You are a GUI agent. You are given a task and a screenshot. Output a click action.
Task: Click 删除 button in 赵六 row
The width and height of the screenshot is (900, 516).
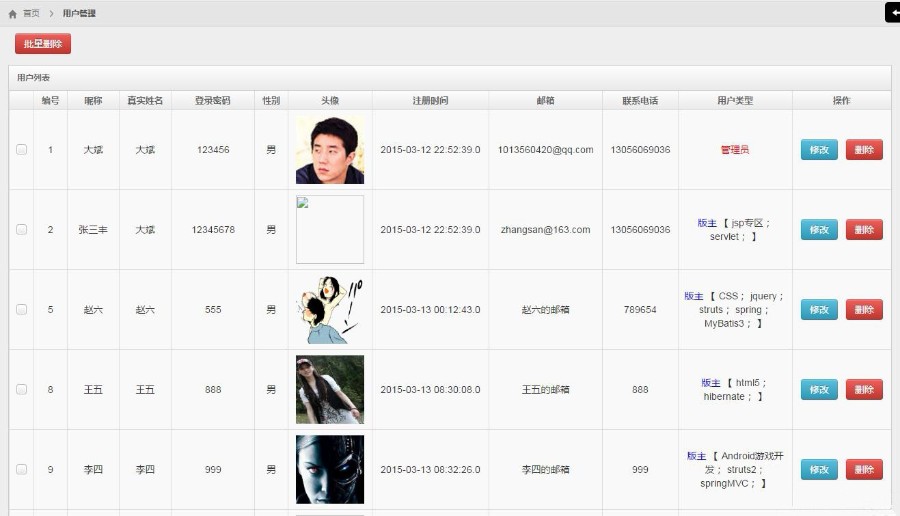point(864,309)
